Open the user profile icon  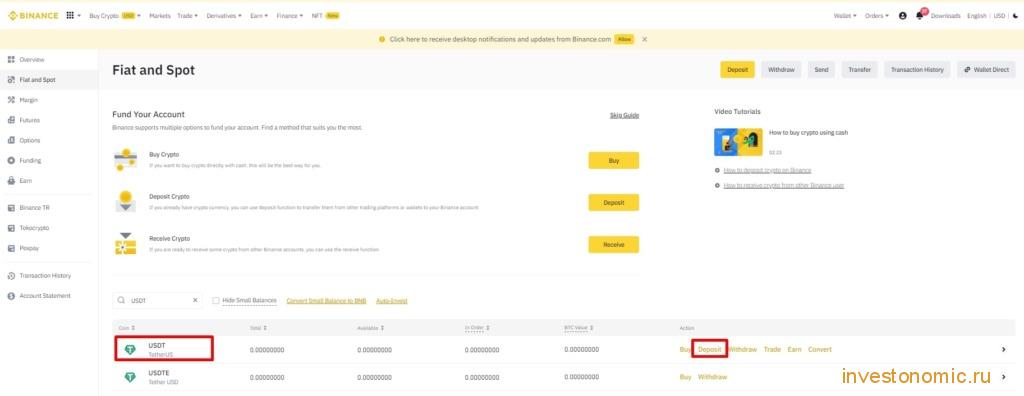(x=903, y=16)
